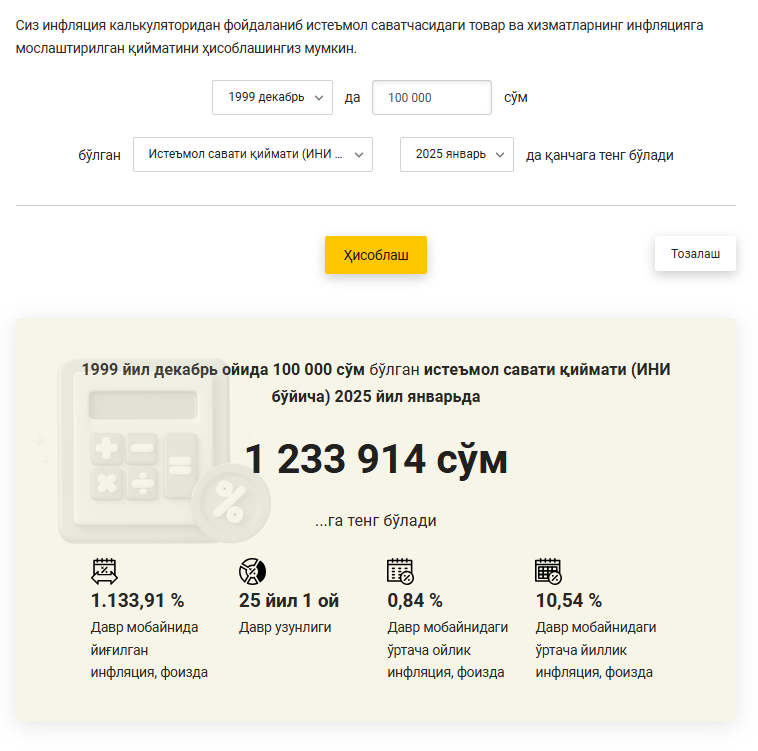Click the percent coin on the calculator
Viewport: 758px width, 751px height.
click(x=231, y=501)
